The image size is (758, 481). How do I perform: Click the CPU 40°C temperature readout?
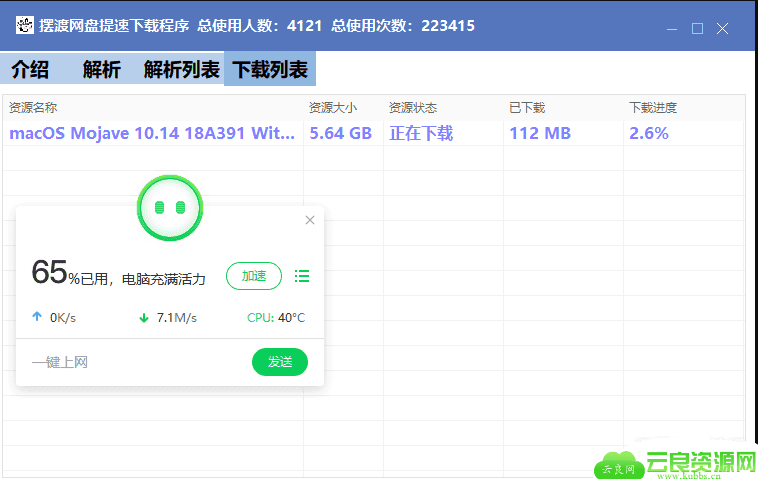coord(276,318)
